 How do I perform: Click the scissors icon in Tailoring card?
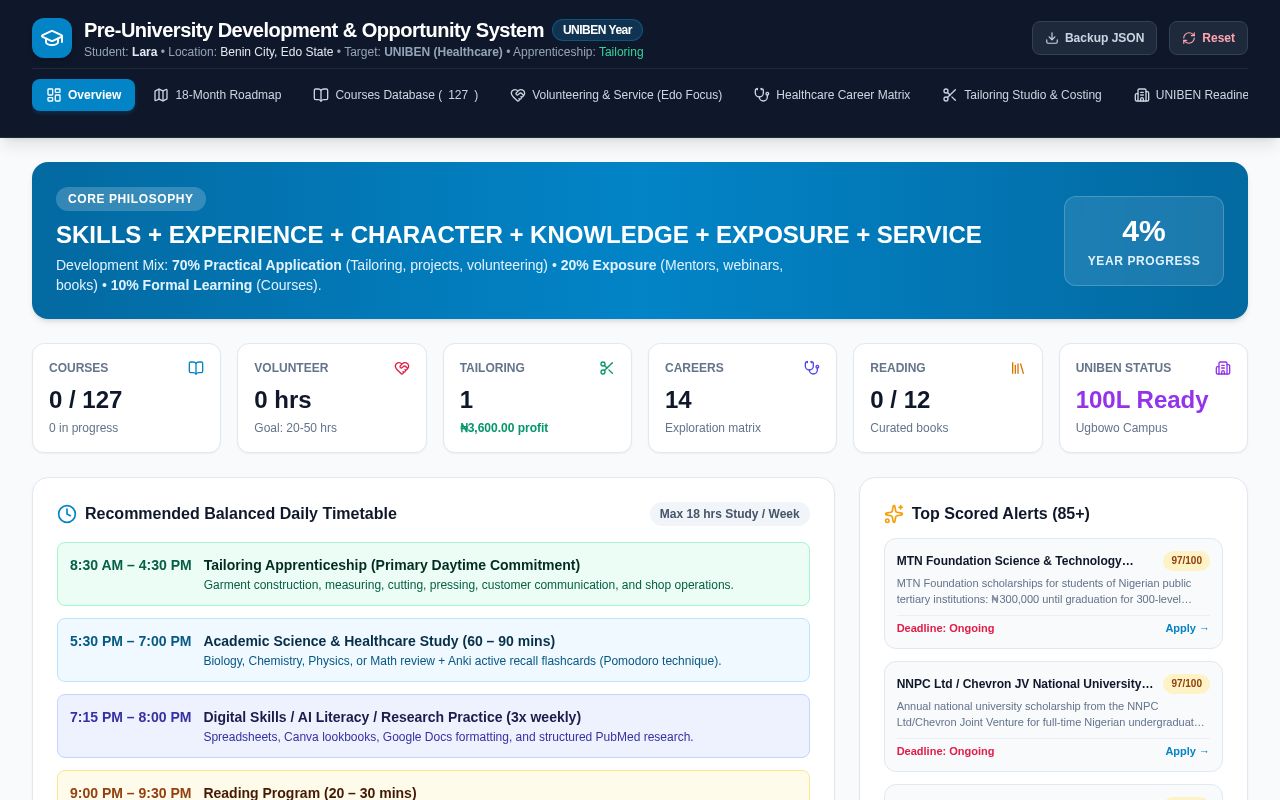click(607, 368)
